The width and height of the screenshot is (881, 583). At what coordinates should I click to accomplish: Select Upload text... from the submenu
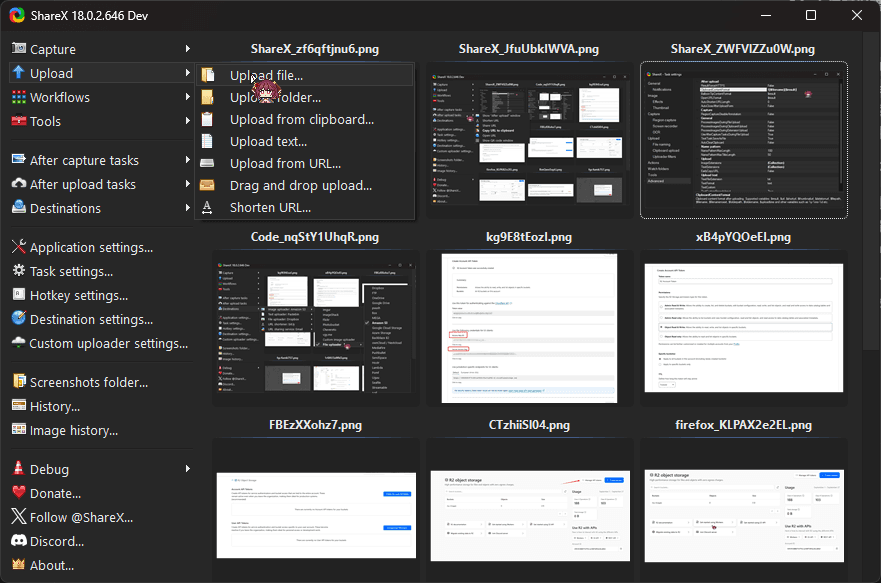(268, 141)
